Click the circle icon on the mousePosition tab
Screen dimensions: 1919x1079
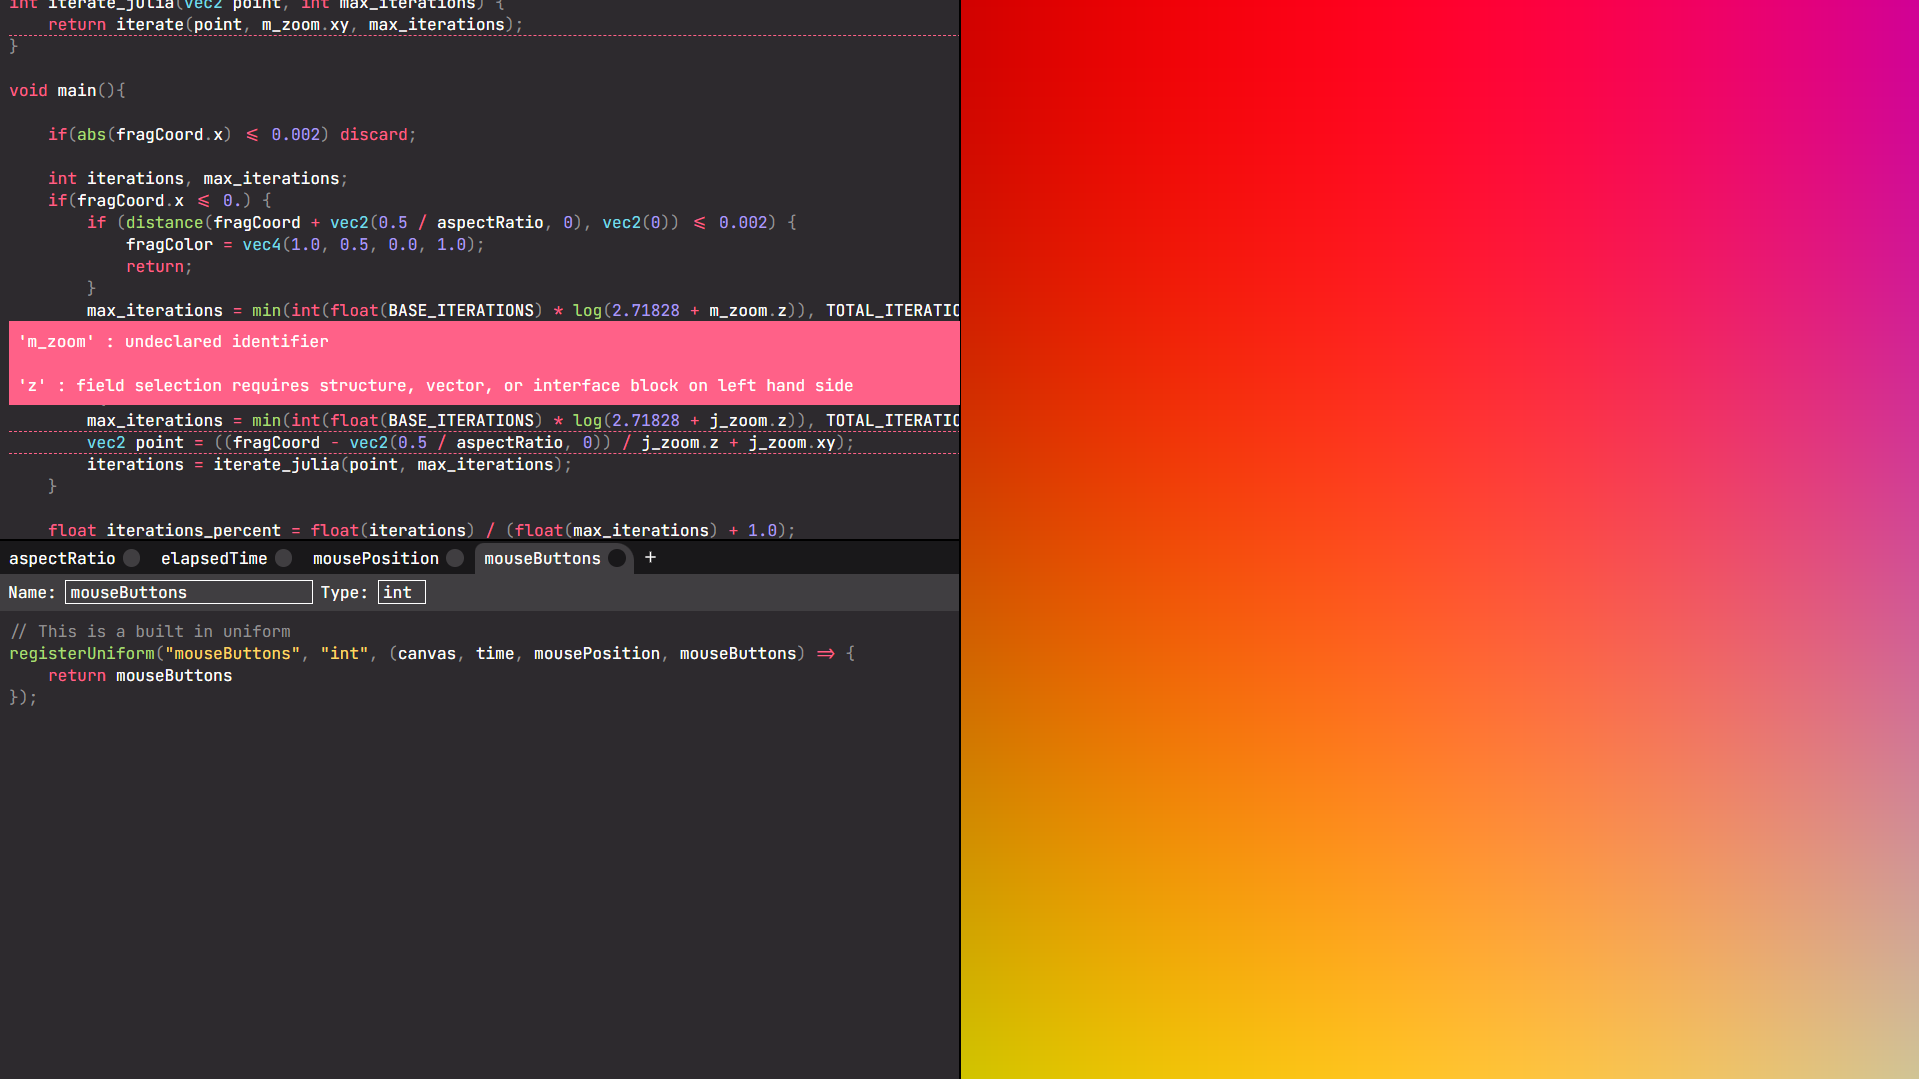tap(456, 558)
